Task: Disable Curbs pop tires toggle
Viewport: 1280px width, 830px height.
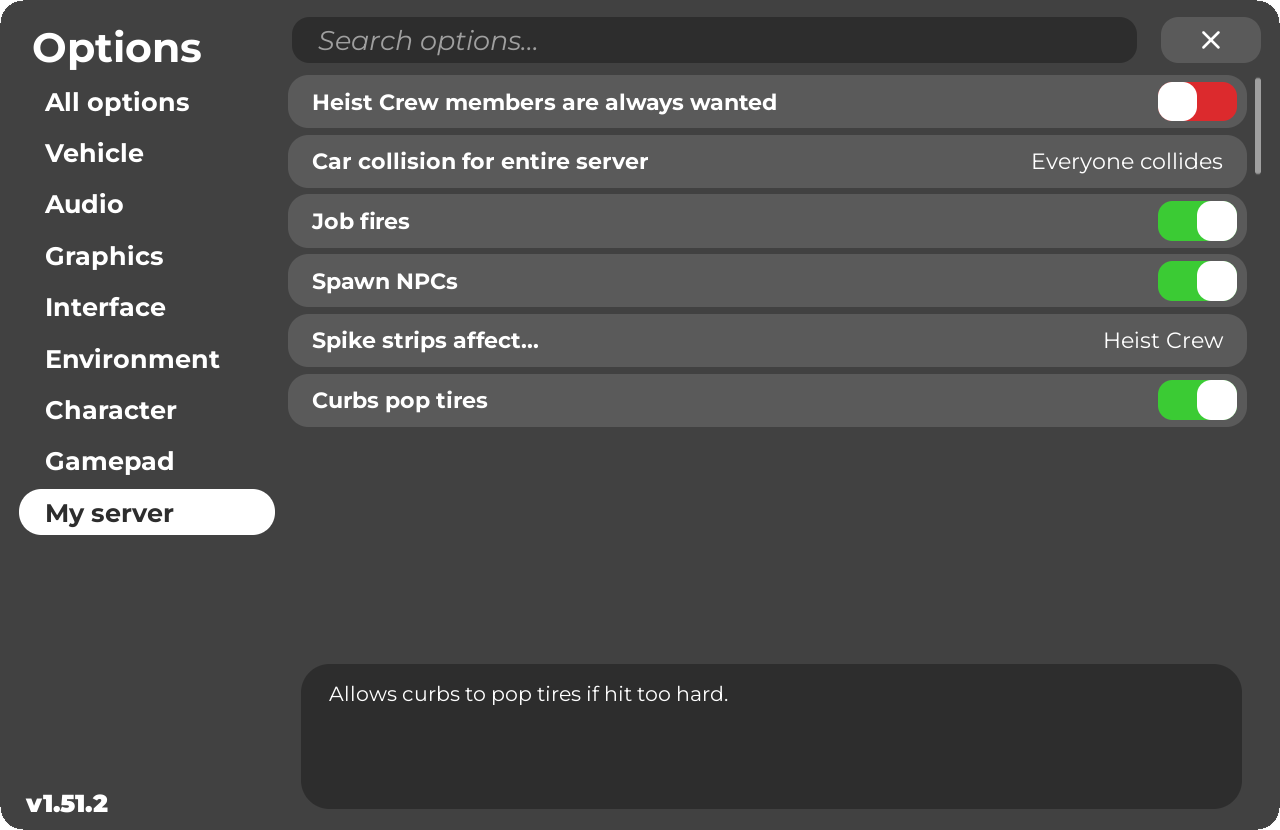Action: click(x=1197, y=400)
